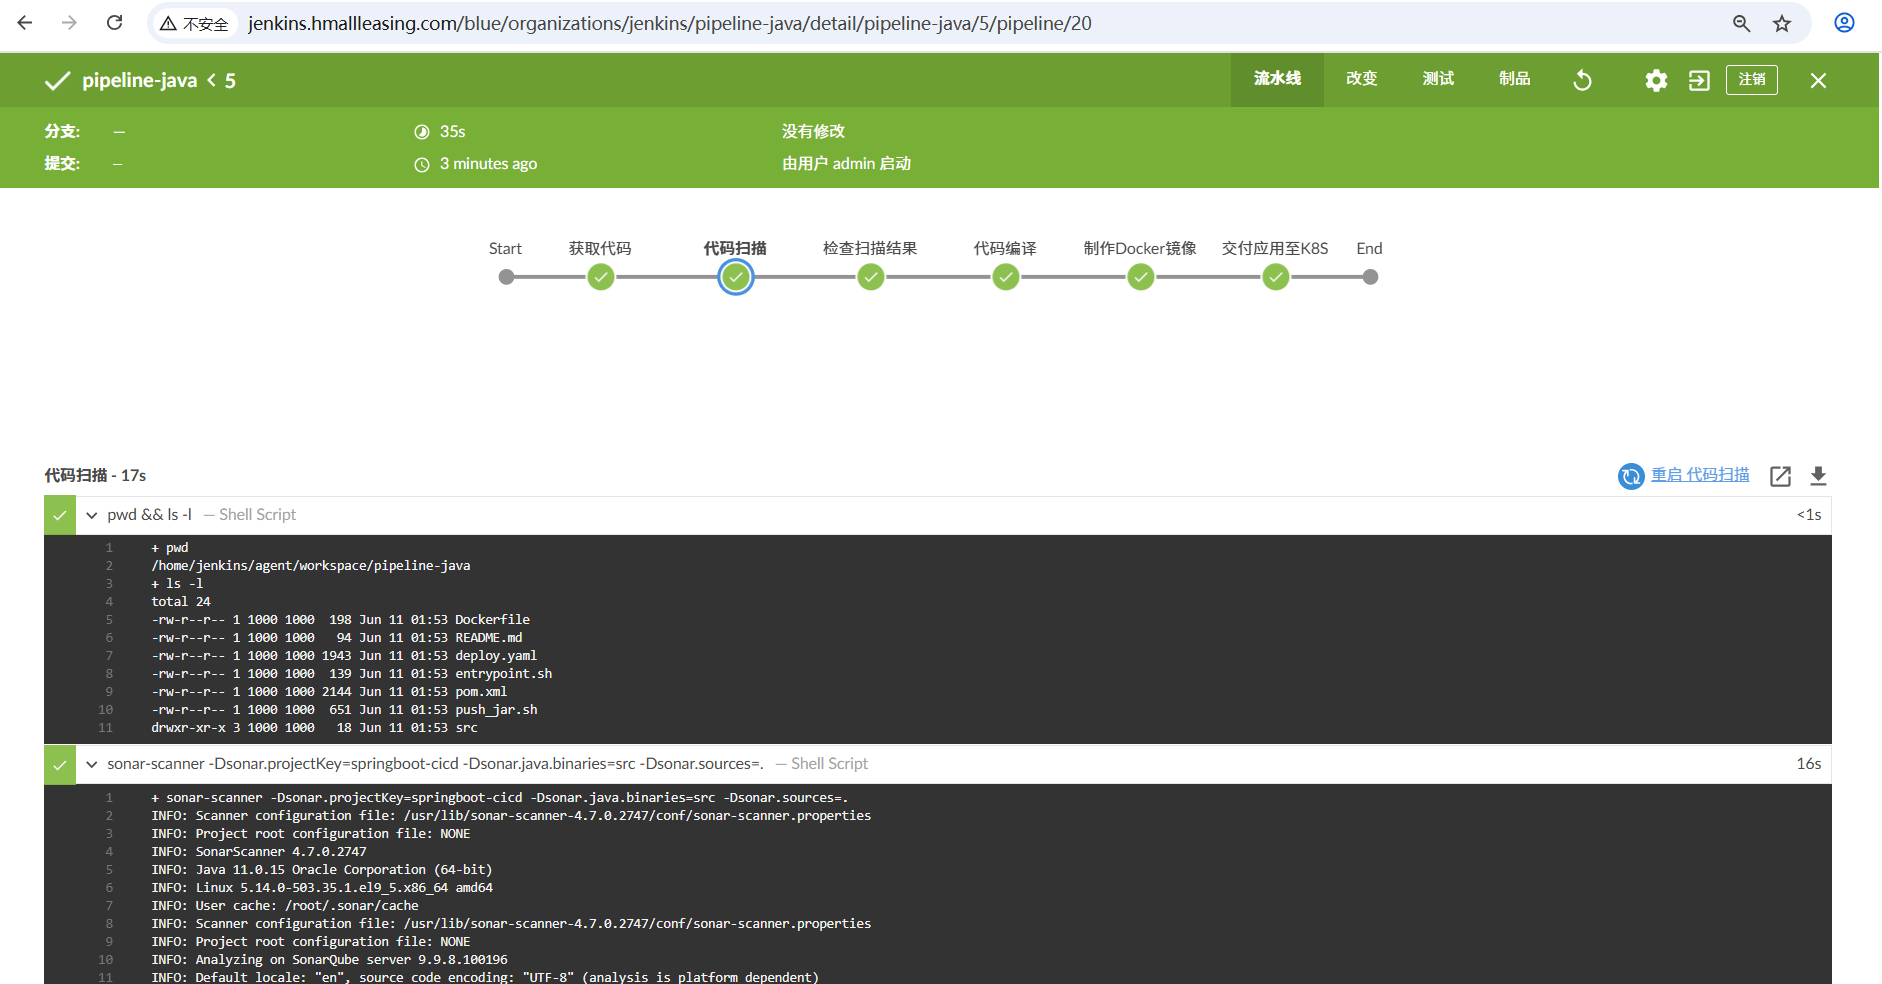Click the browser address bar URL
This screenshot has height=984, width=1882.
click(x=669, y=23)
